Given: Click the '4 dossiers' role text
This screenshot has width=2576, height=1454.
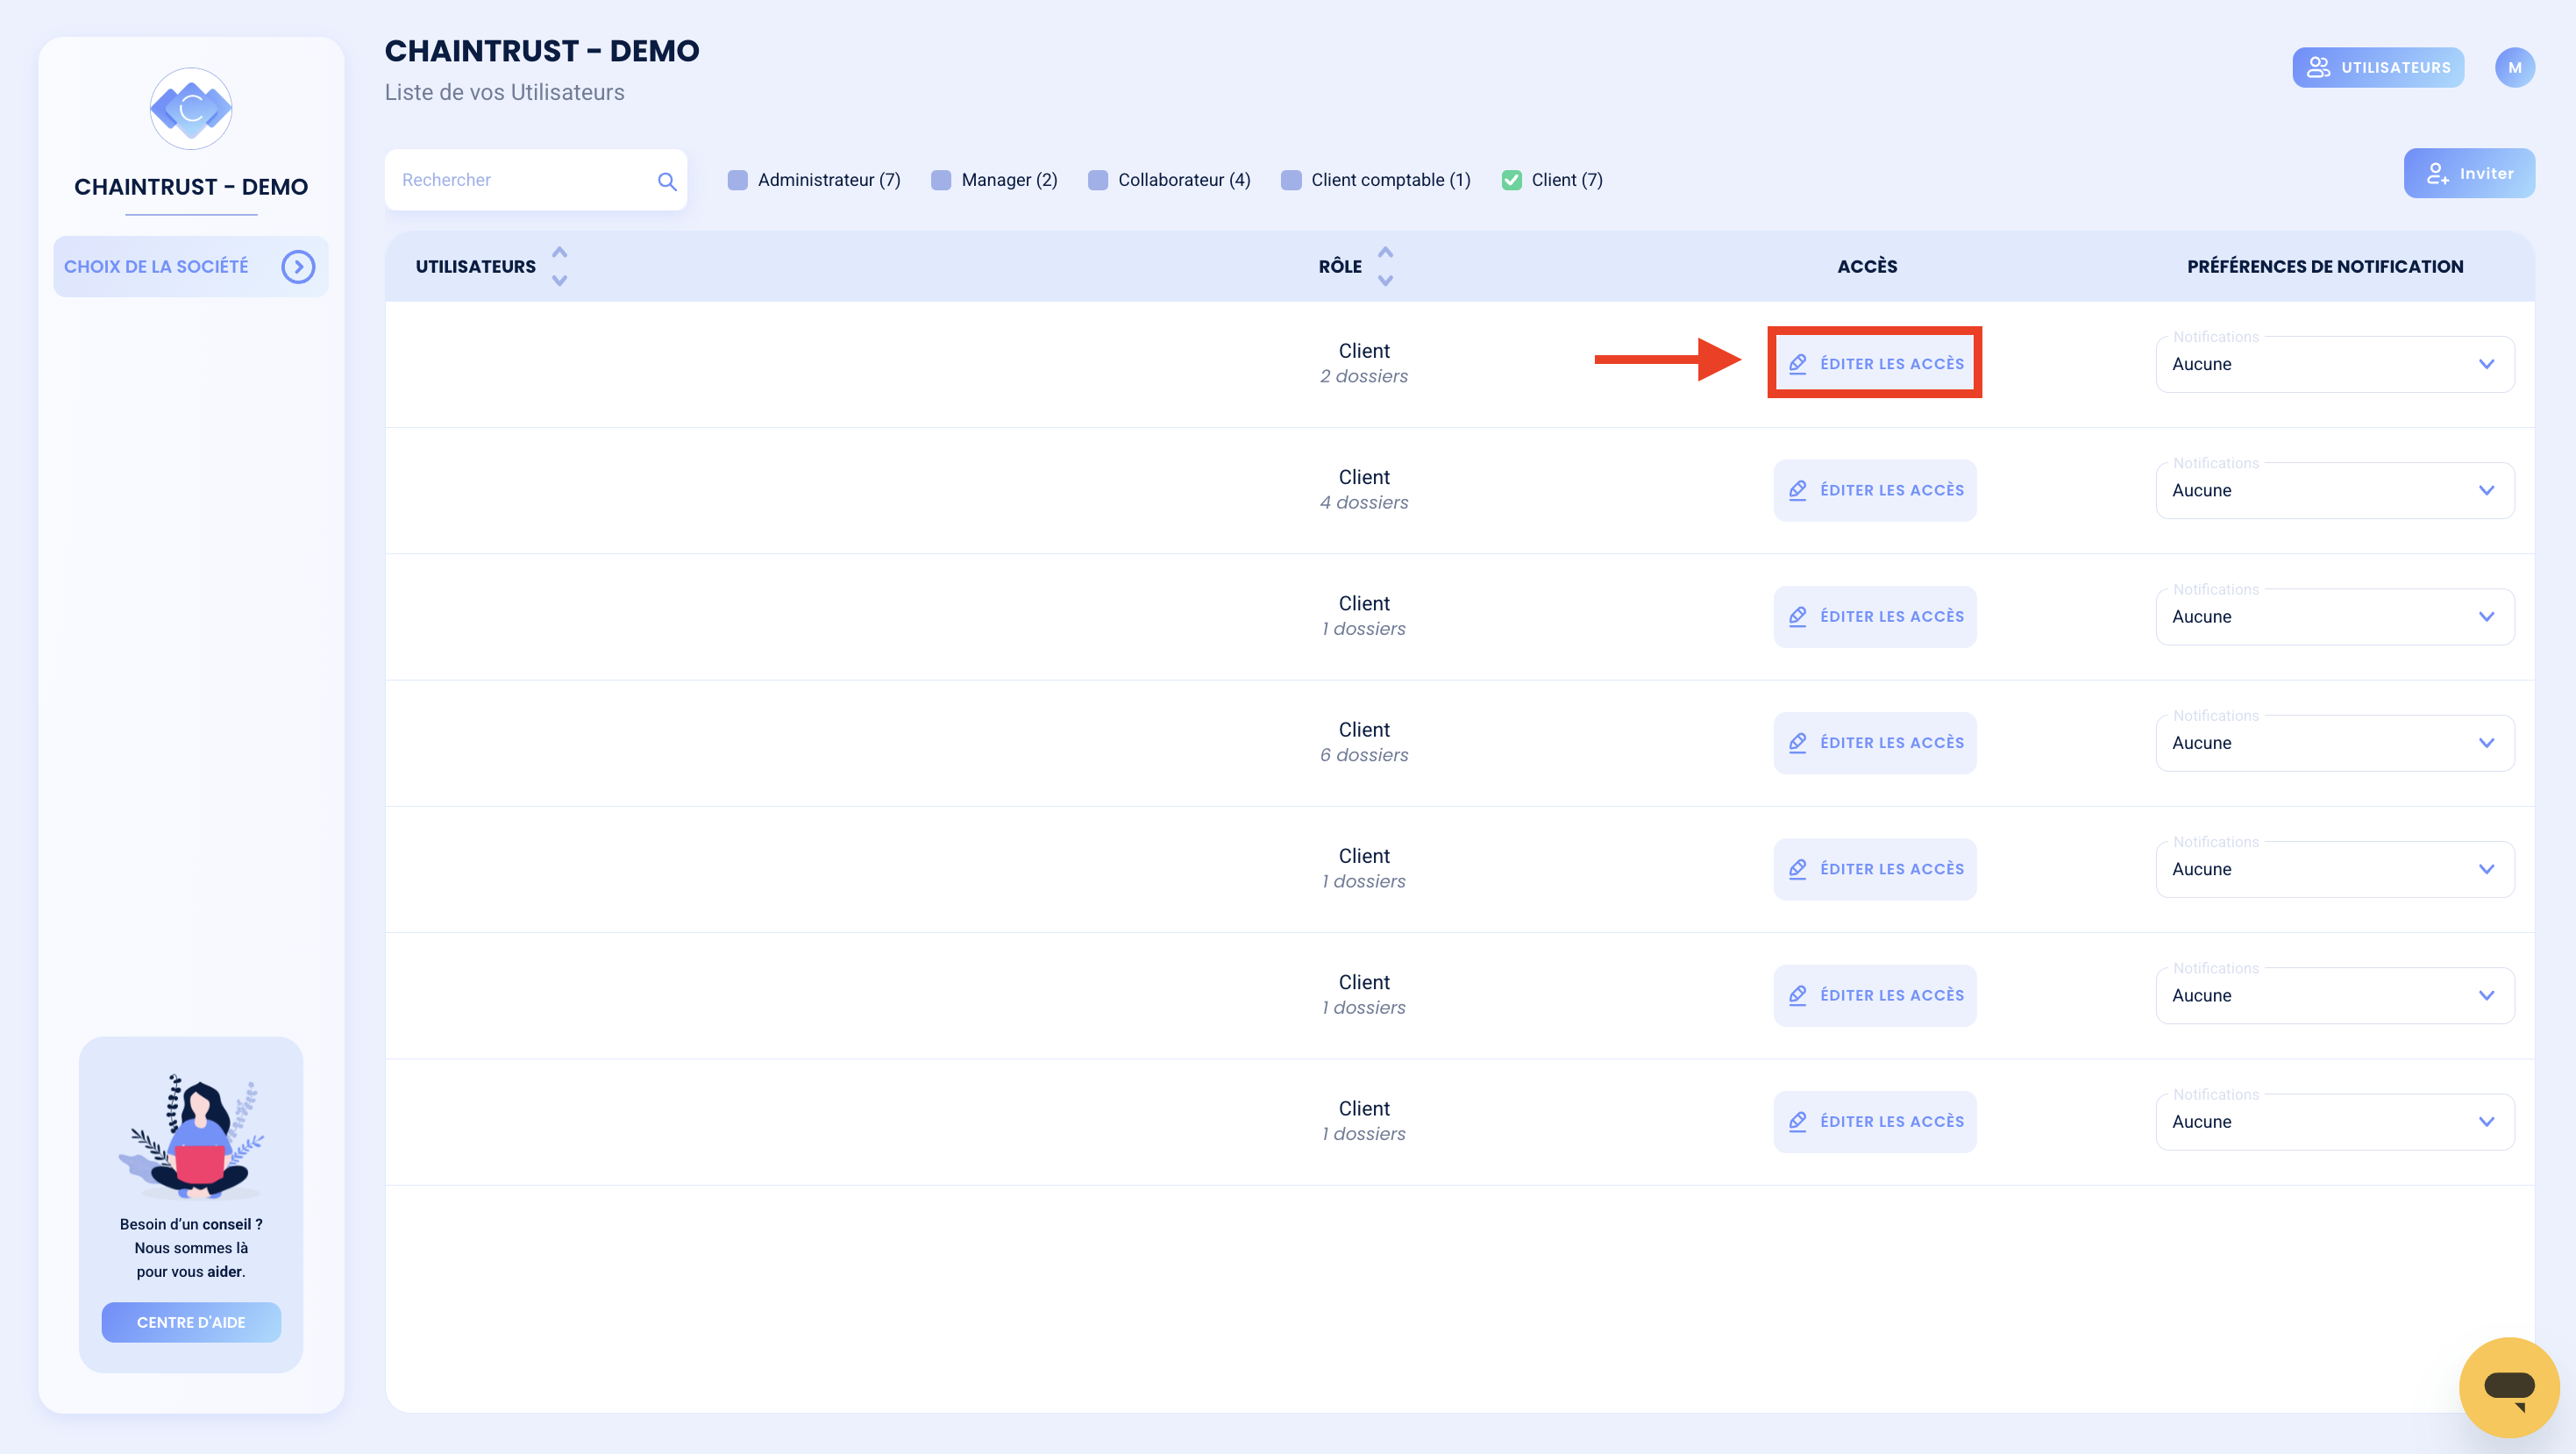Looking at the screenshot, I should pyautogui.click(x=1364, y=503).
